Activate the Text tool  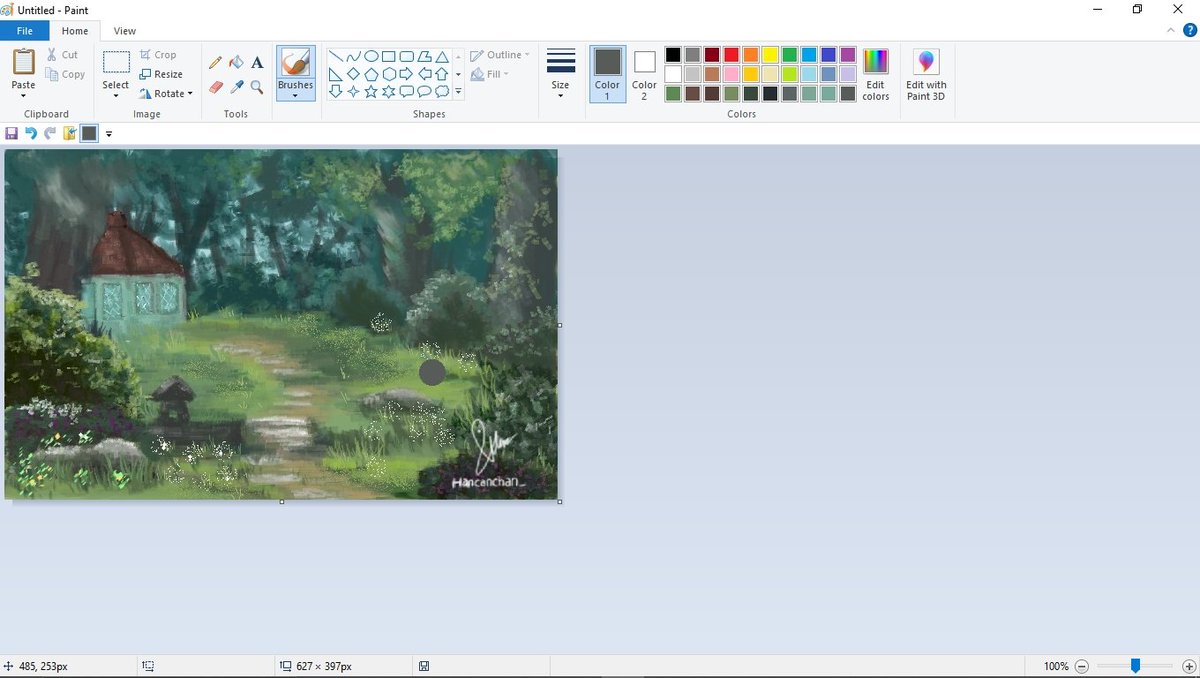pos(257,63)
